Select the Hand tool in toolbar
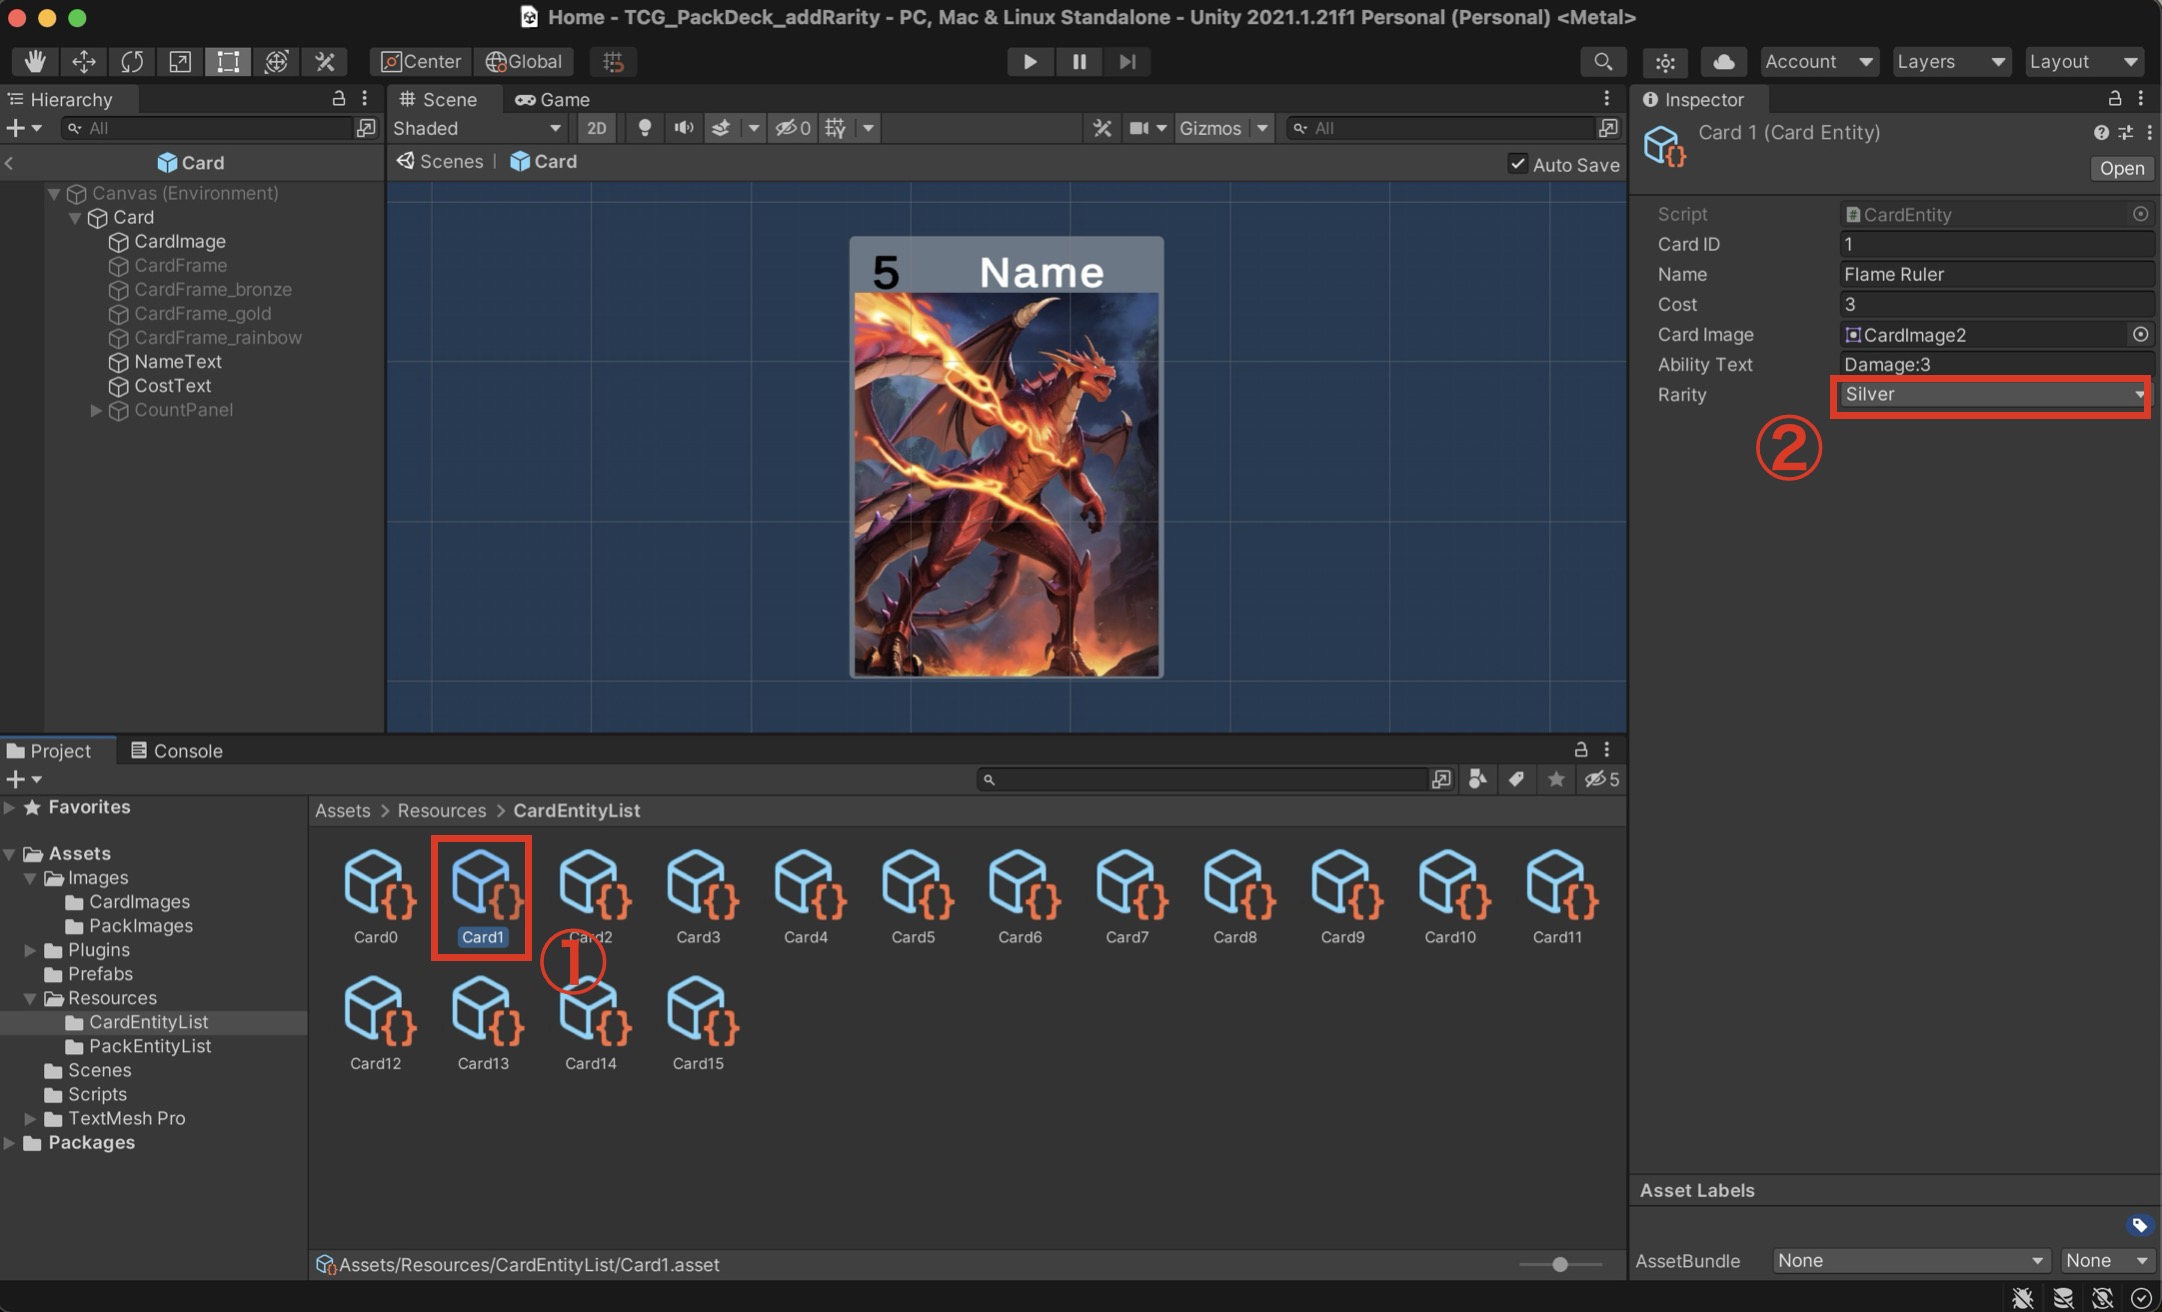2162x1312 pixels. 35,61
